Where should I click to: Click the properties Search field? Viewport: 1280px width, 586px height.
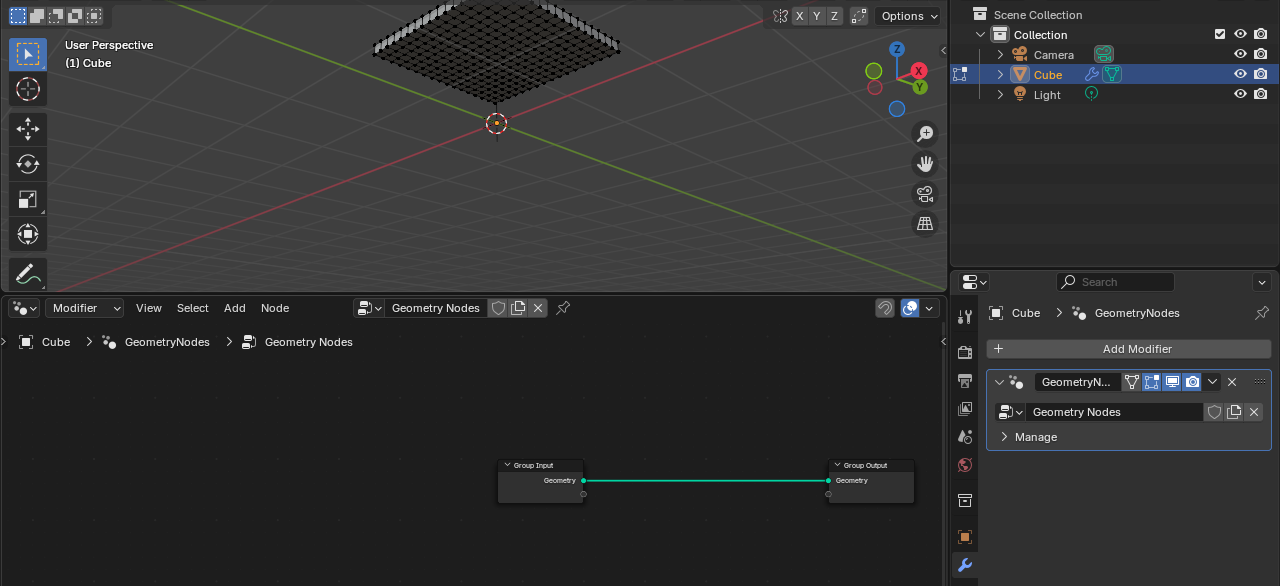click(x=1115, y=282)
